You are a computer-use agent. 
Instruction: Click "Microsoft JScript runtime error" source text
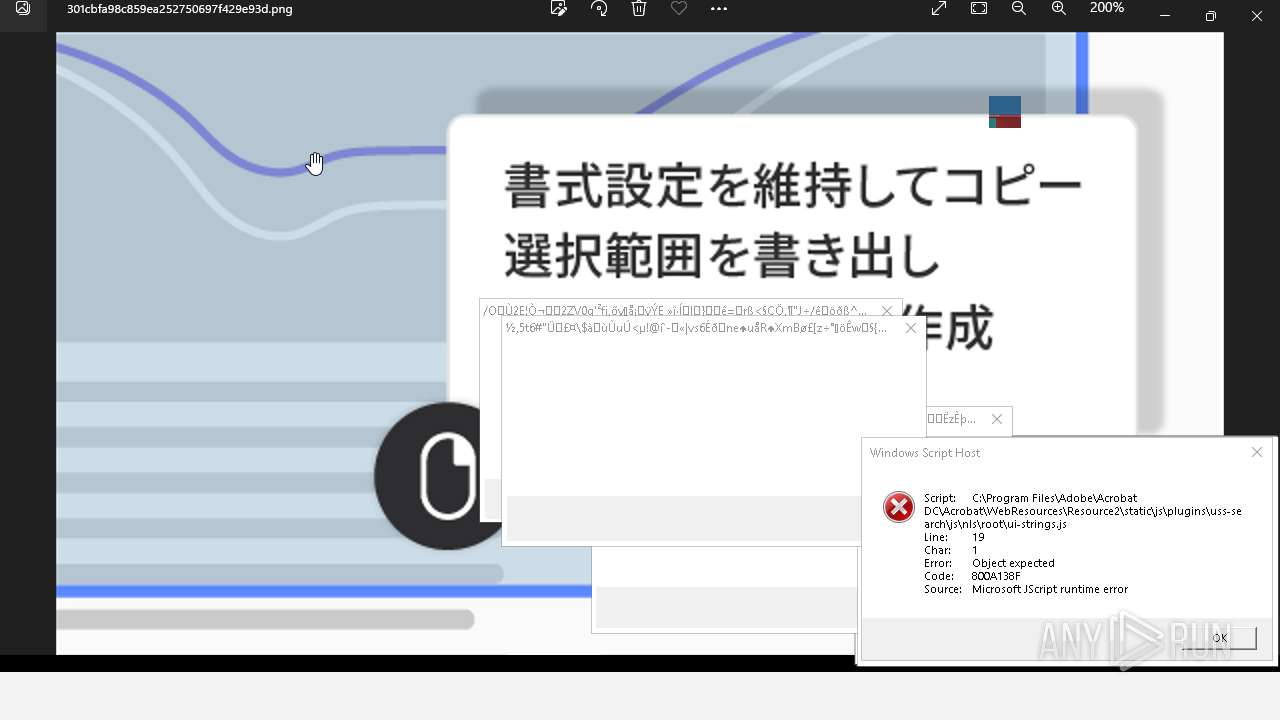pyautogui.click(x=1050, y=589)
